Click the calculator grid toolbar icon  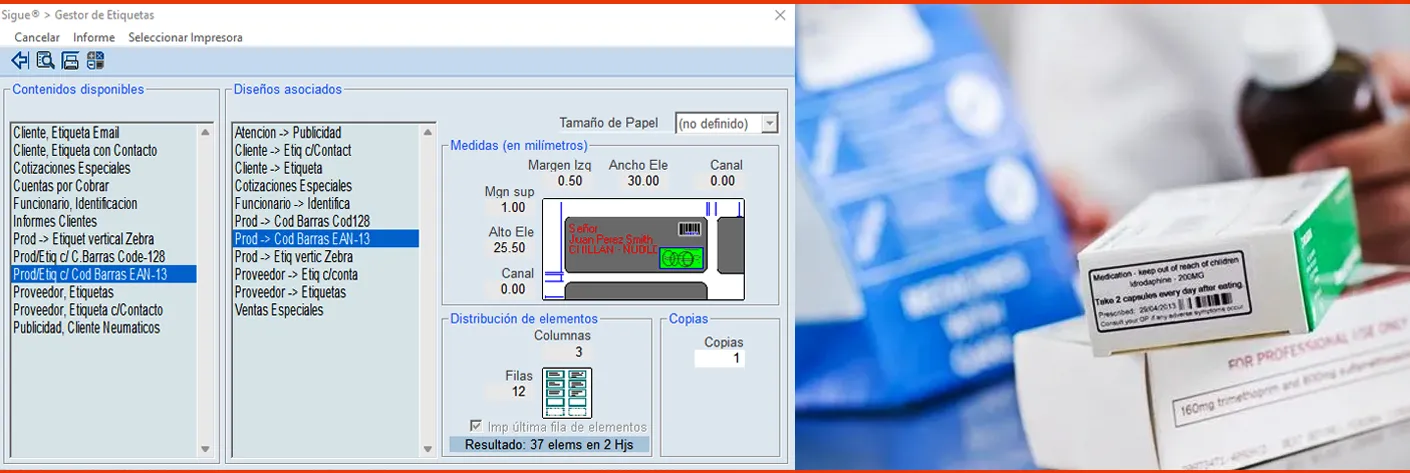95,61
